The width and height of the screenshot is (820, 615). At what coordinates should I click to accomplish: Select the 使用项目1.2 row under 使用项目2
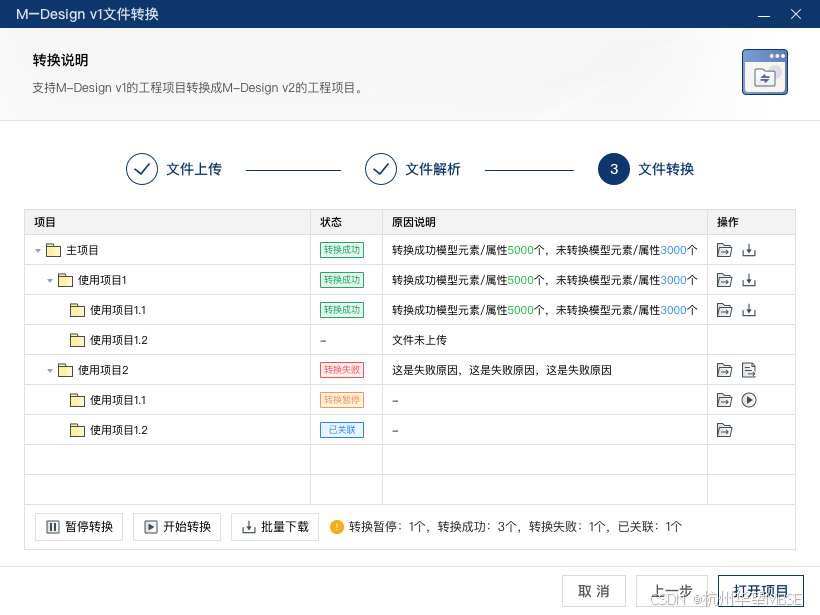(410, 430)
